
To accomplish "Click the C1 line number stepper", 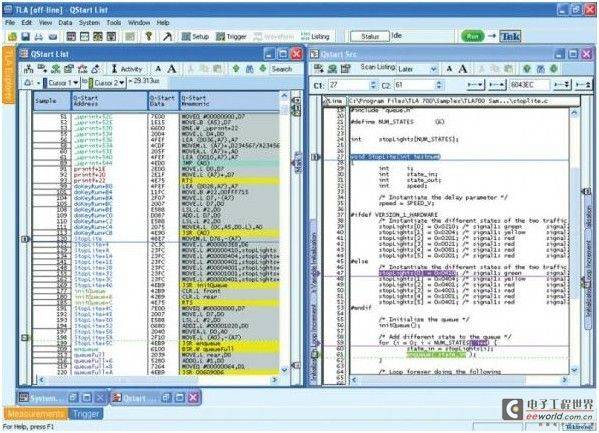I will pyautogui.click(x=373, y=85).
